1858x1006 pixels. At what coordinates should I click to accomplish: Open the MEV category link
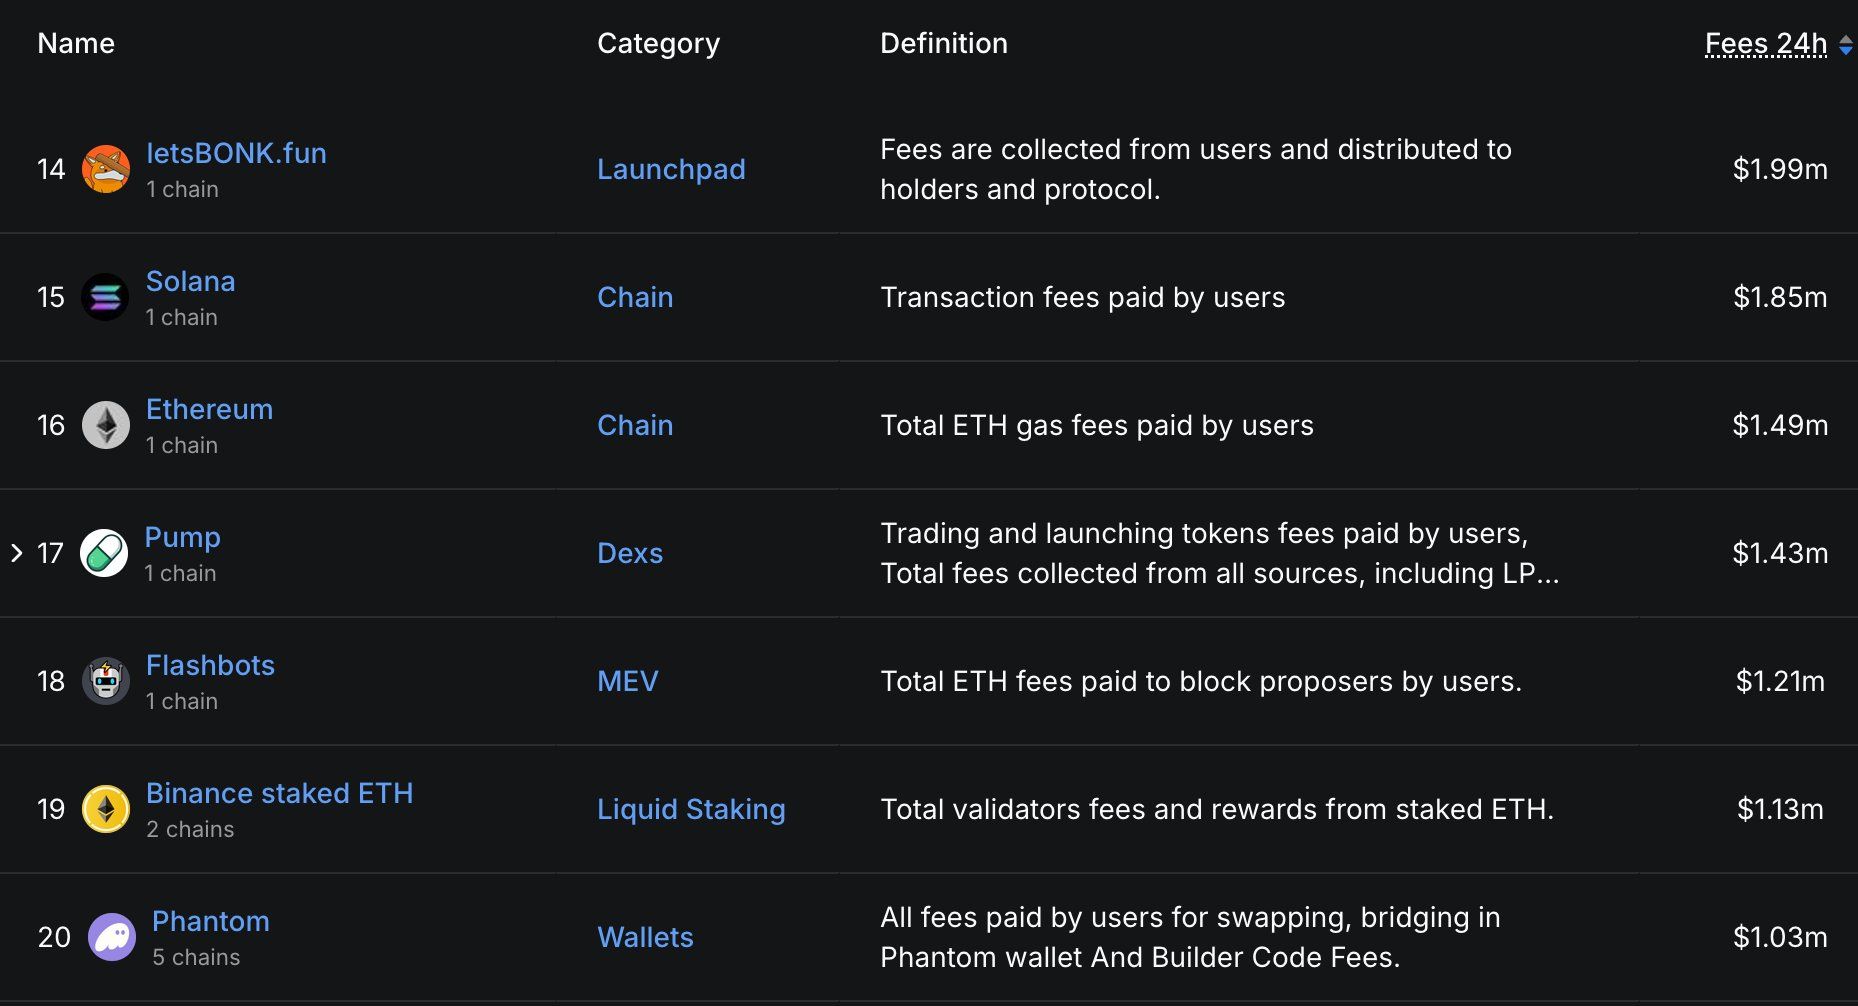click(627, 681)
